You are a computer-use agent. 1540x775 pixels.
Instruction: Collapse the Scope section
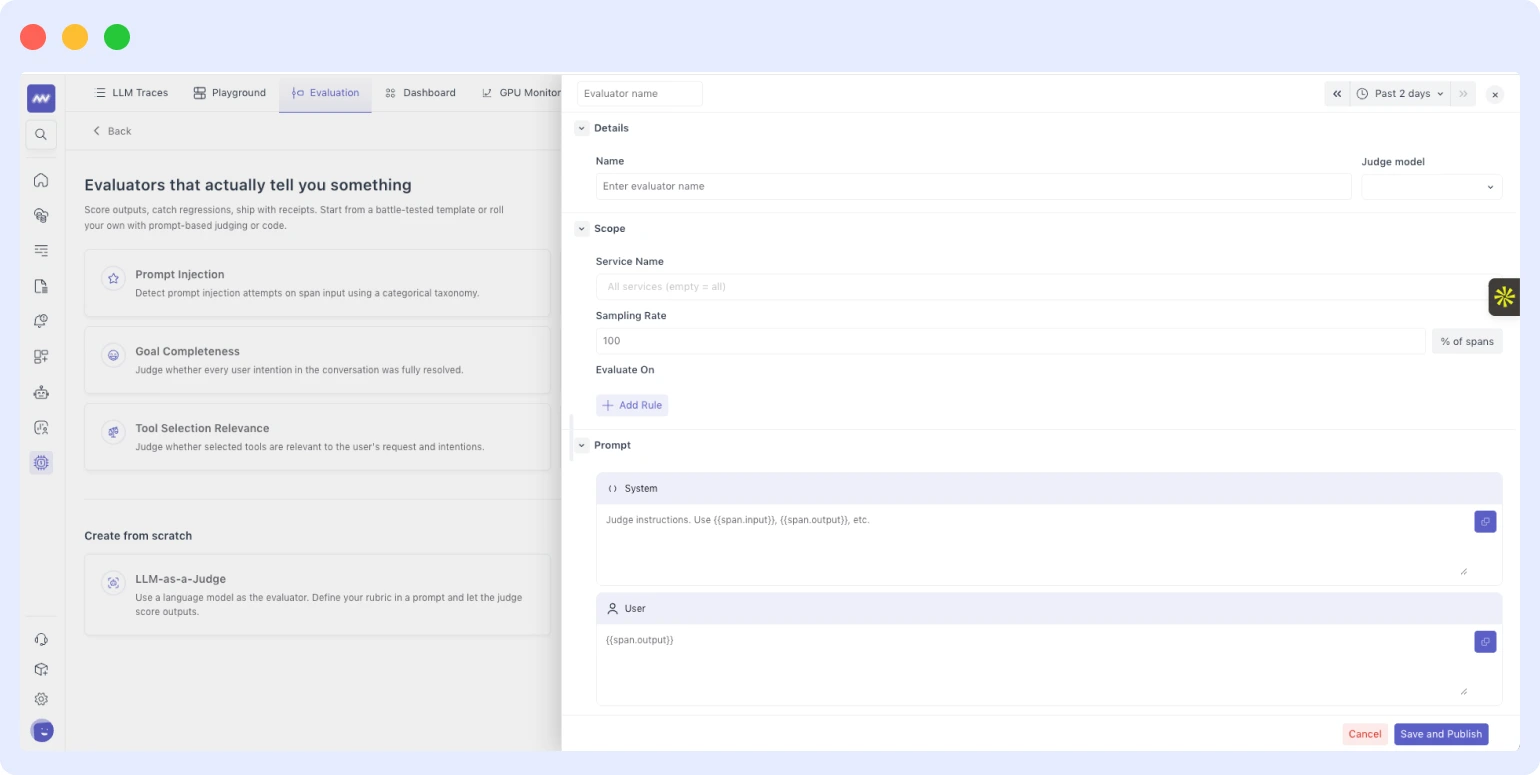(x=582, y=229)
